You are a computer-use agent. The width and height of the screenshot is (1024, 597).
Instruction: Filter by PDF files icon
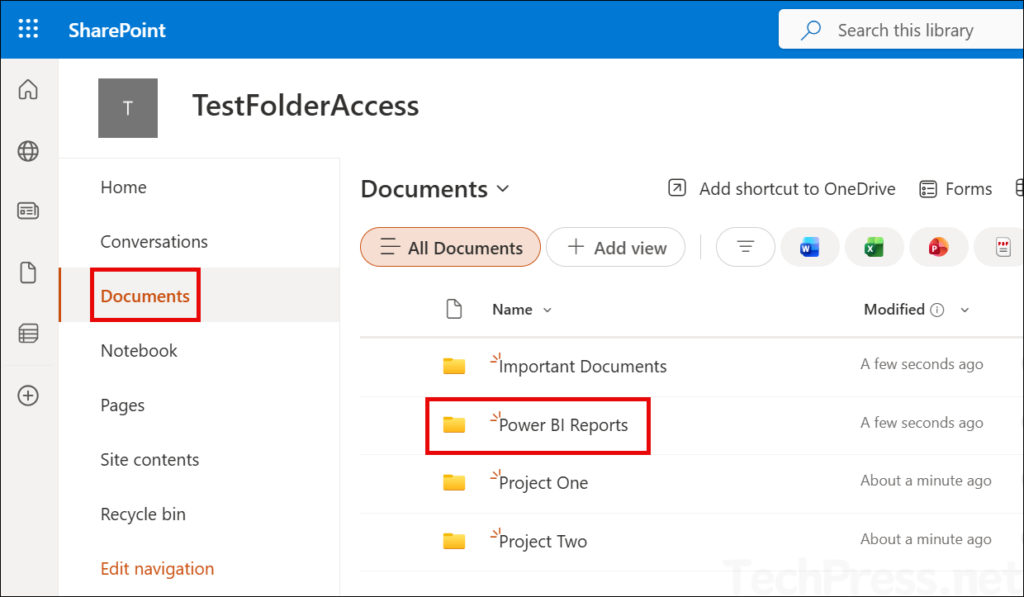[1002, 247]
